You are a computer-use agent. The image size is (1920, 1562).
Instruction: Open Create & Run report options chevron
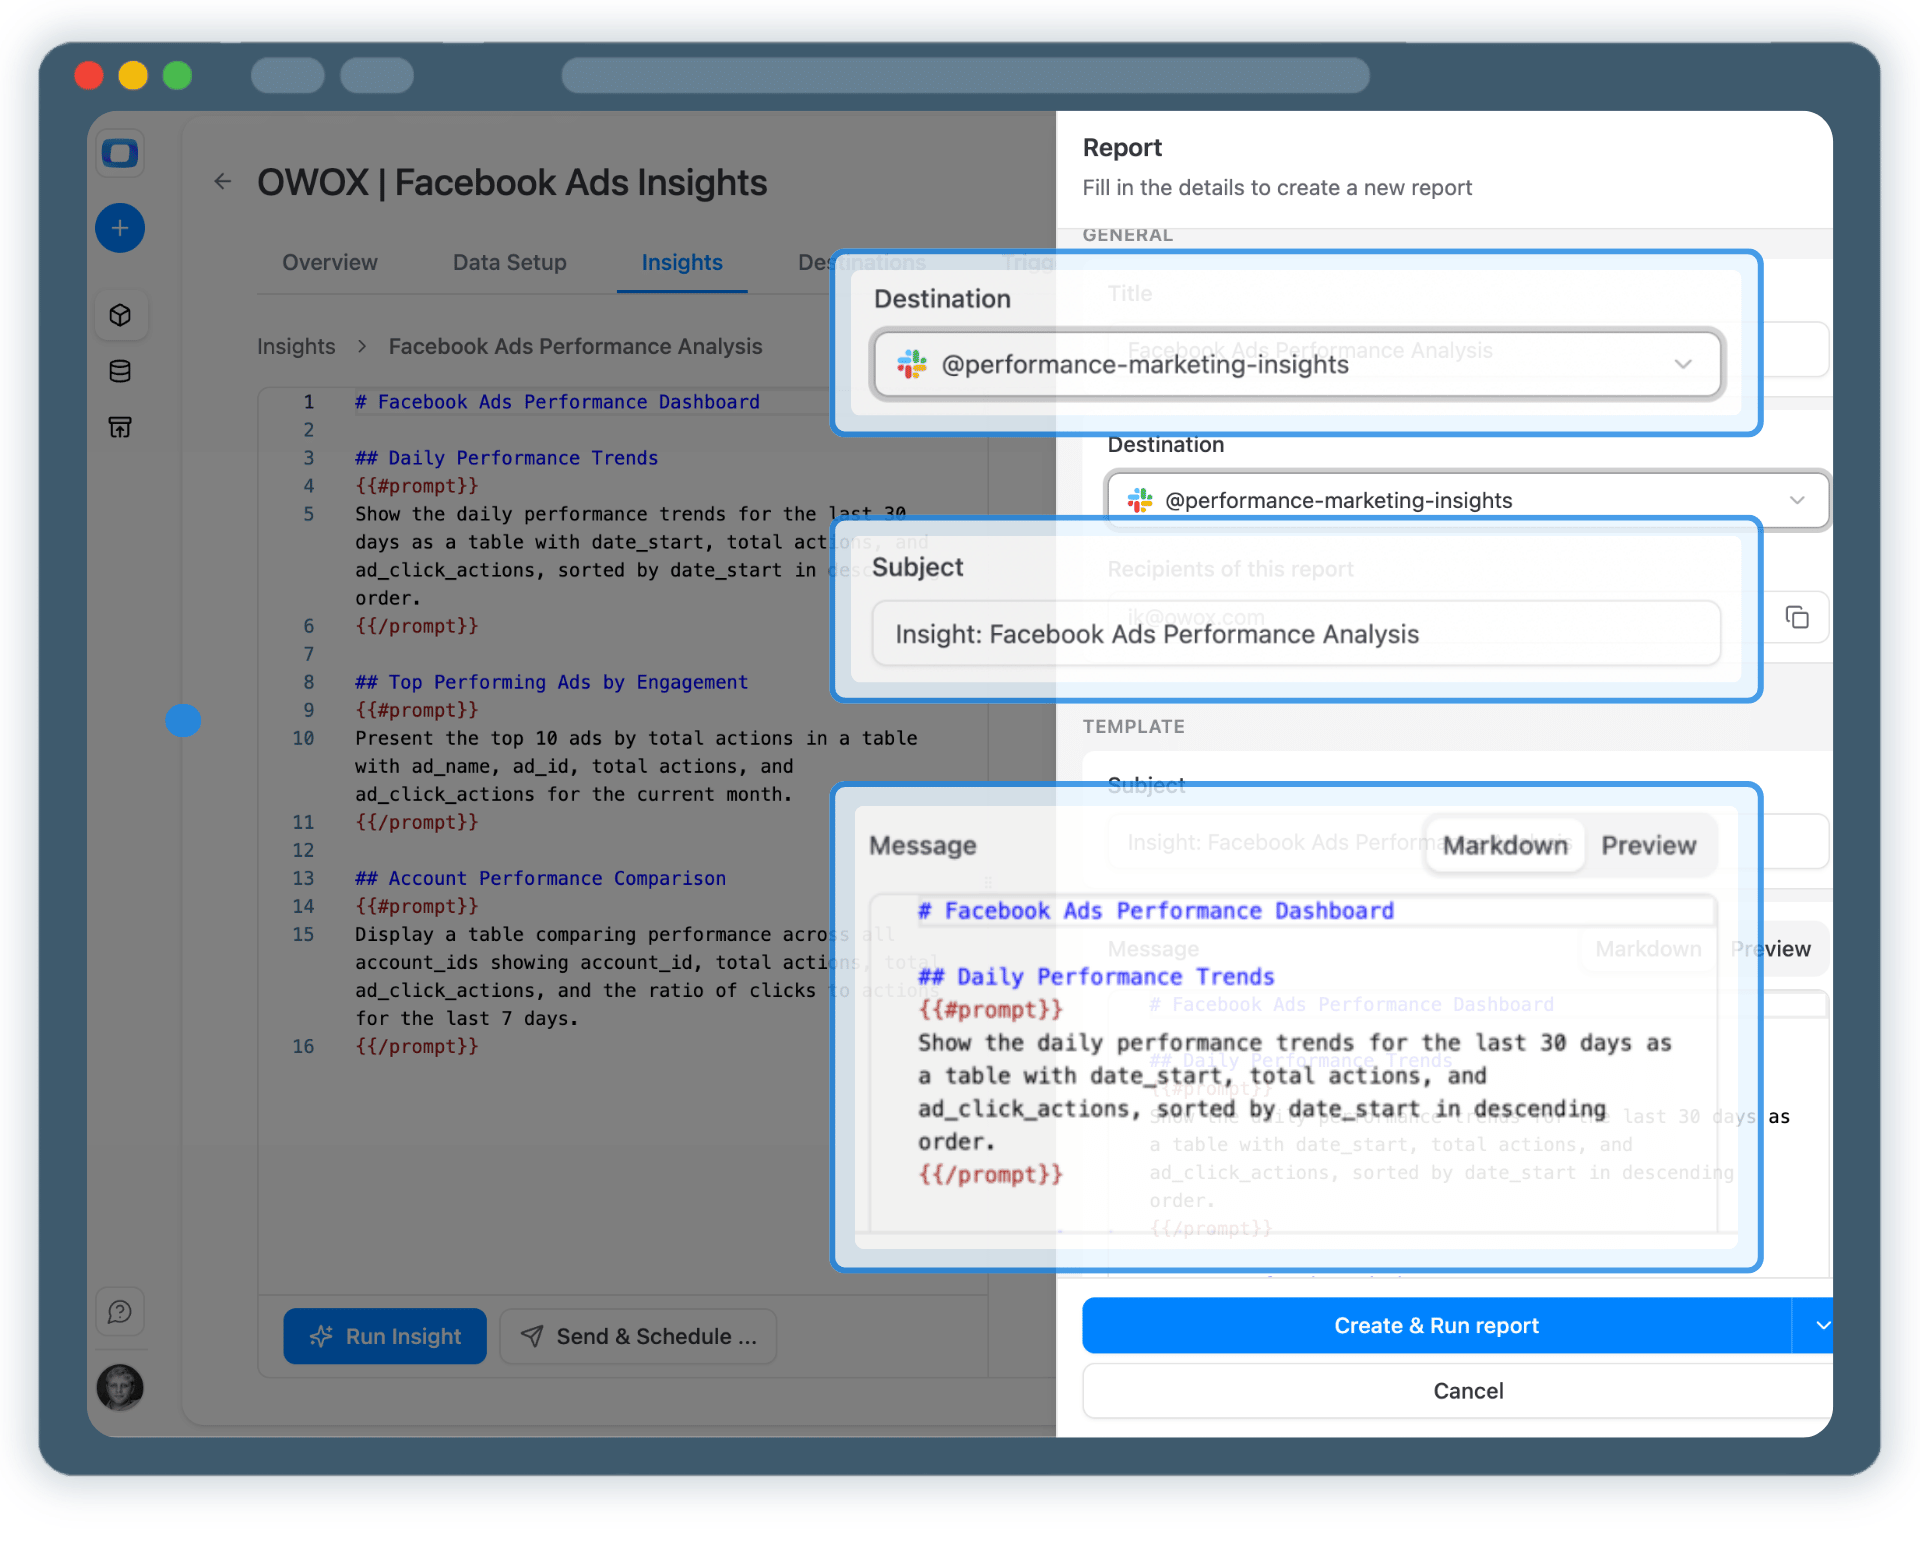[1822, 1325]
